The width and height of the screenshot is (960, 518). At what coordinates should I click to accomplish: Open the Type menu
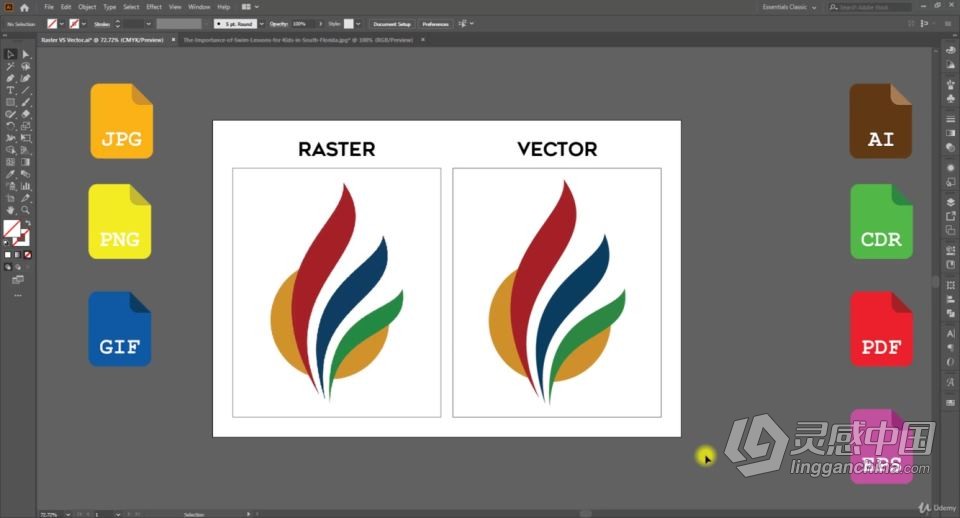[x=110, y=7]
